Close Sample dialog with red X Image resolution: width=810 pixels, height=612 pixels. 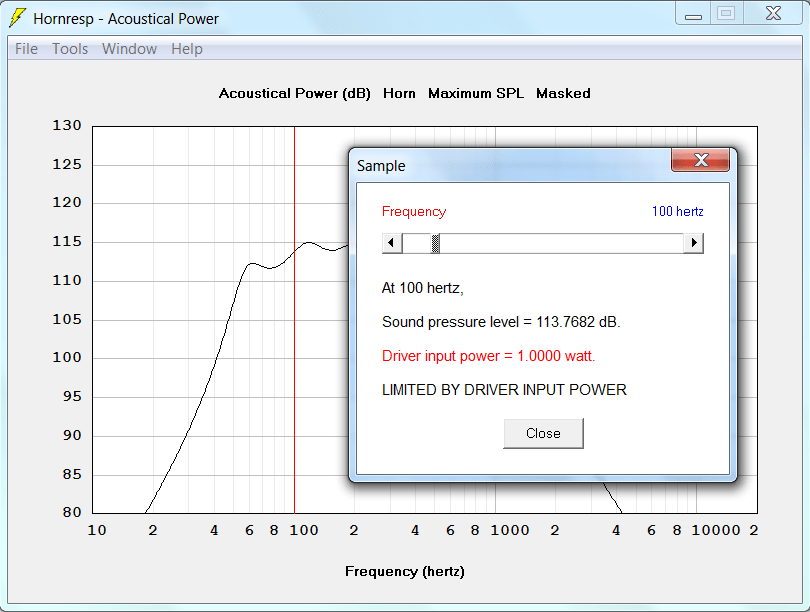click(x=700, y=160)
